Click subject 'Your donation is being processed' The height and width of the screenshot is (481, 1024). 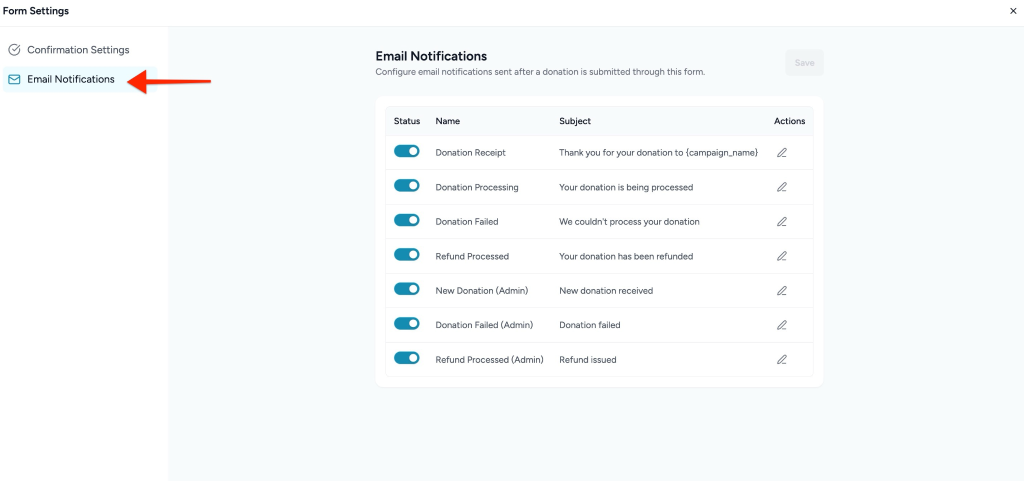626,187
